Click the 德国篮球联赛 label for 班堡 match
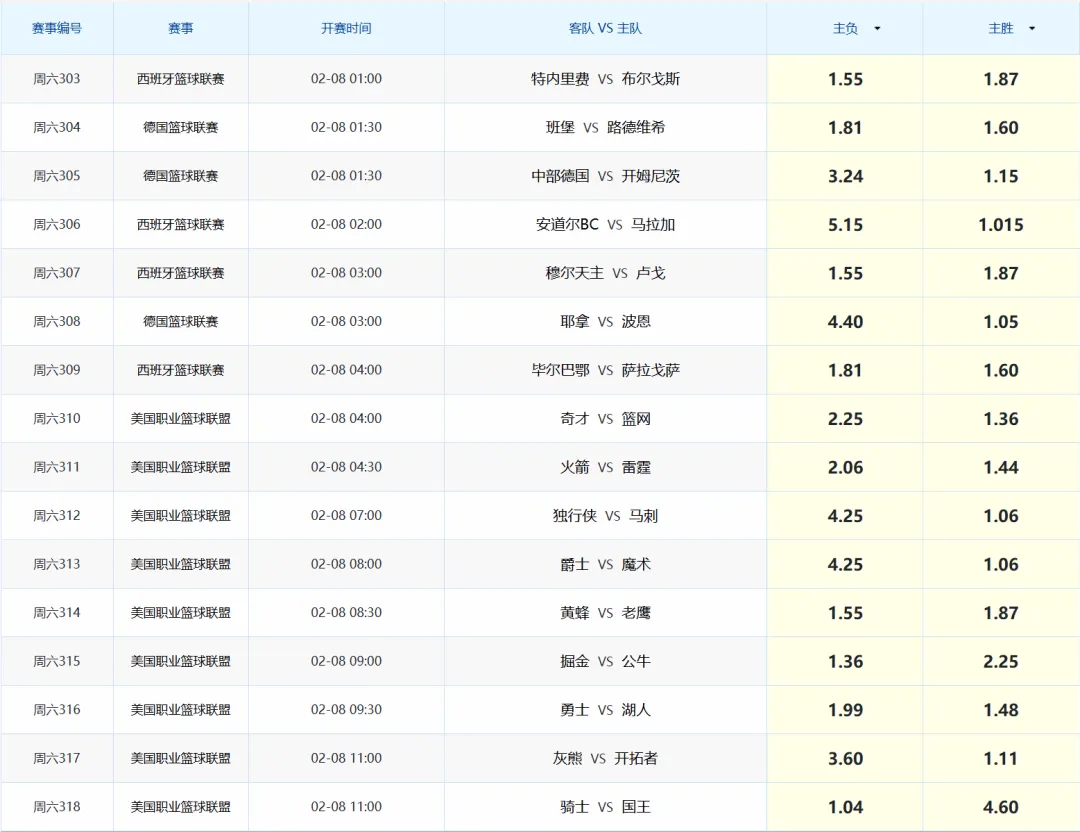Screen dimensions: 1080x832 tap(180, 127)
